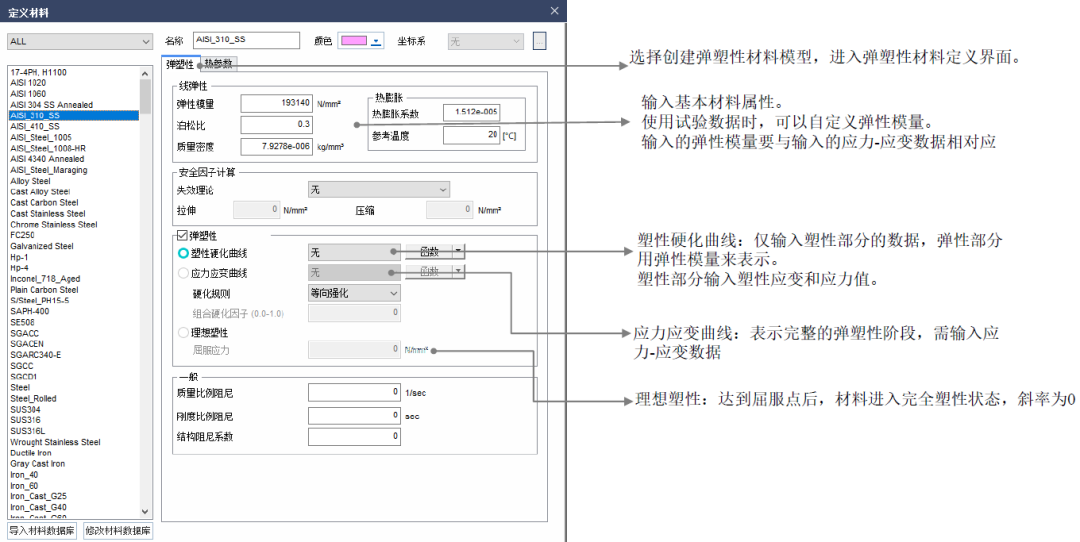The height and width of the screenshot is (542, 1080).
Task: Select SUS304 in the material list
Action: click(x=26, y=409)
